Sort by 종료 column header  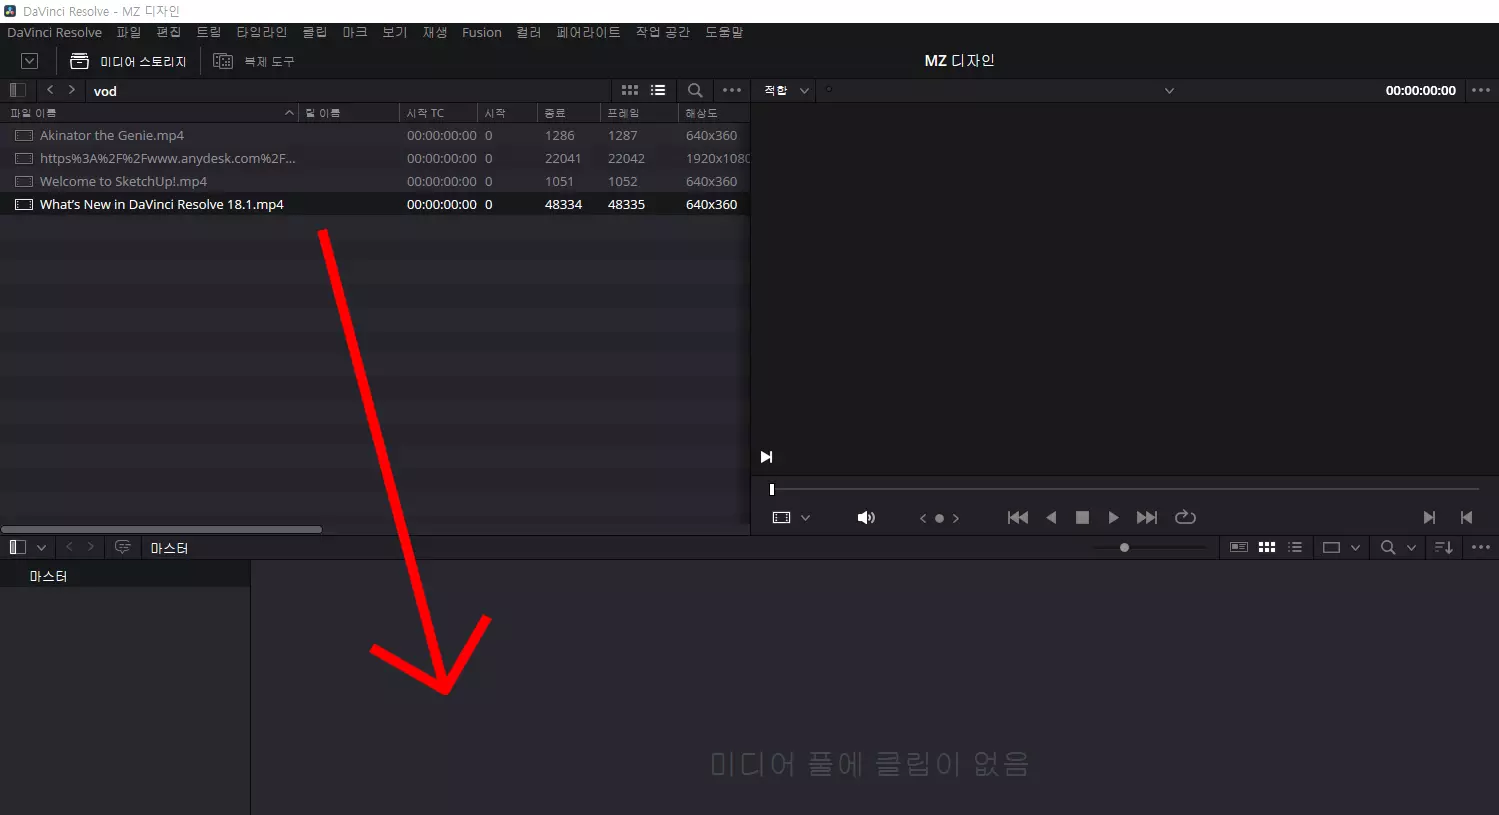[568, 113]
